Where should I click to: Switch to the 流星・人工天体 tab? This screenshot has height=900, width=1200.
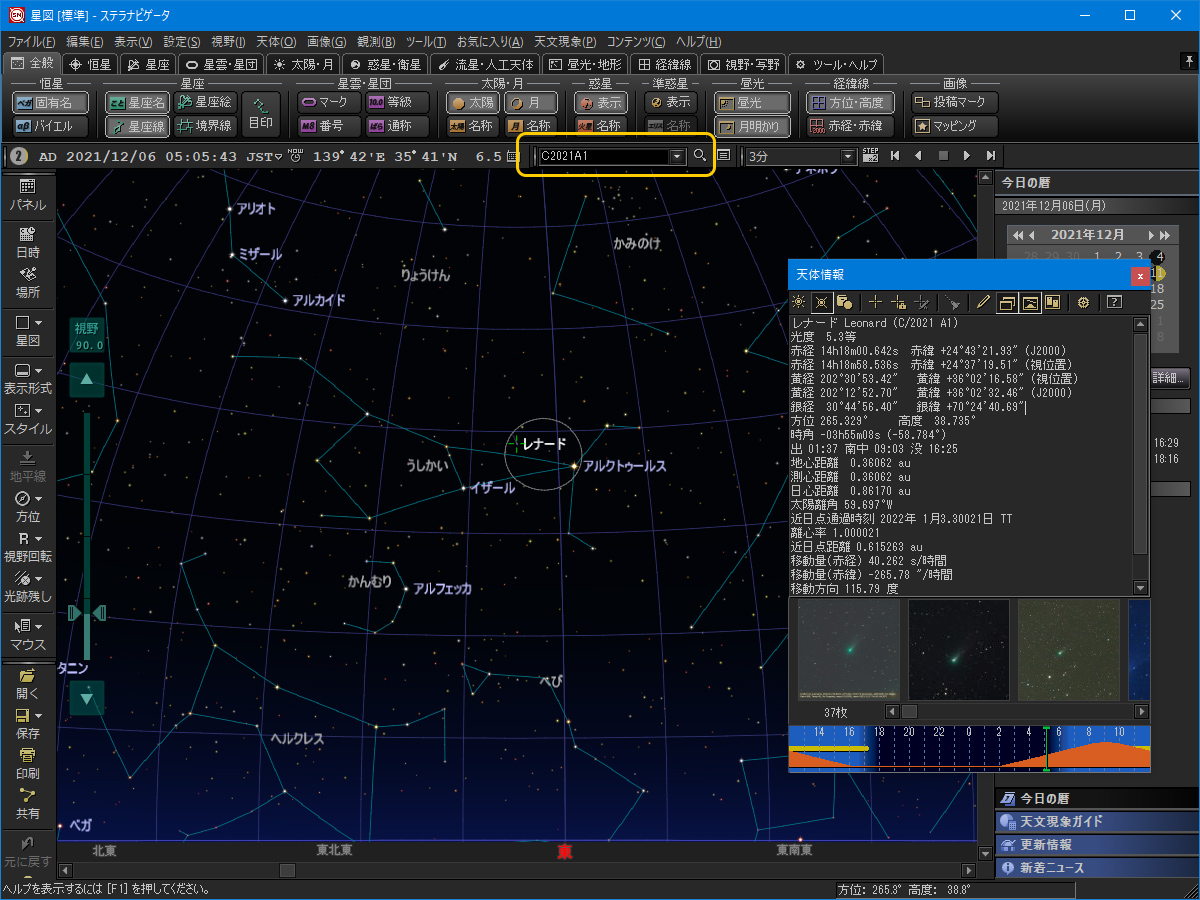[485, 64]
